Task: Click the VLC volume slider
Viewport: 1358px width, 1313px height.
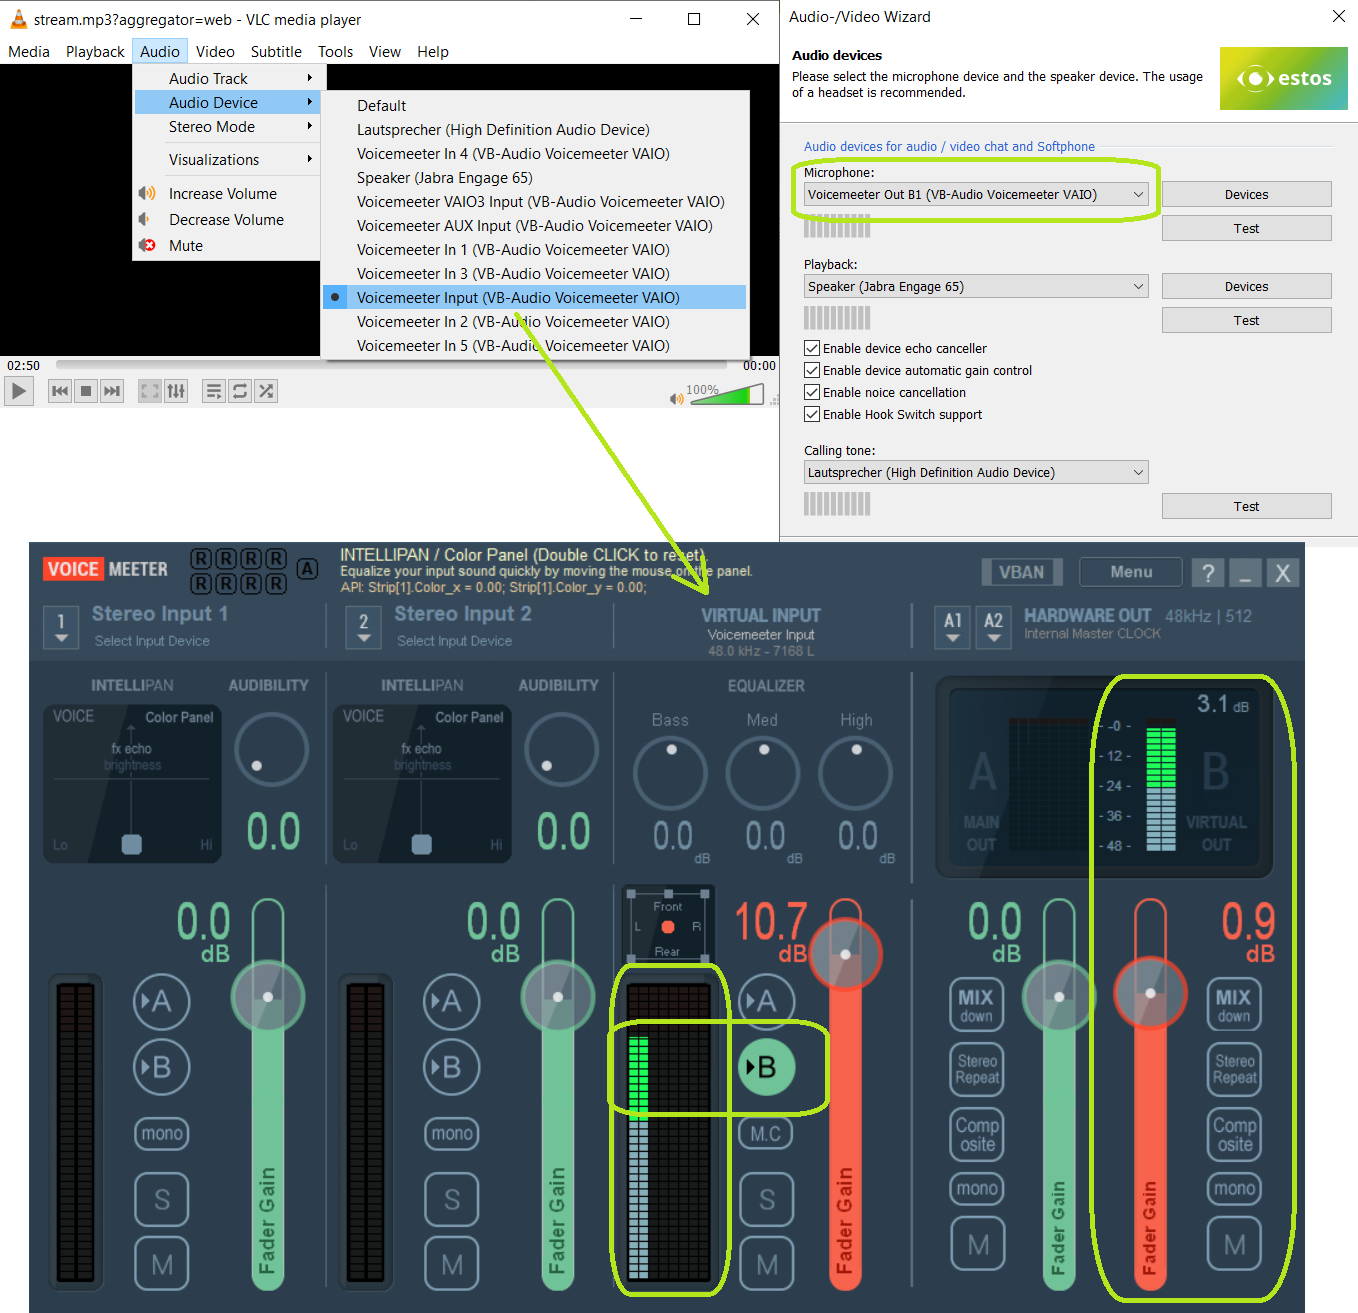Action: point(726,396)
